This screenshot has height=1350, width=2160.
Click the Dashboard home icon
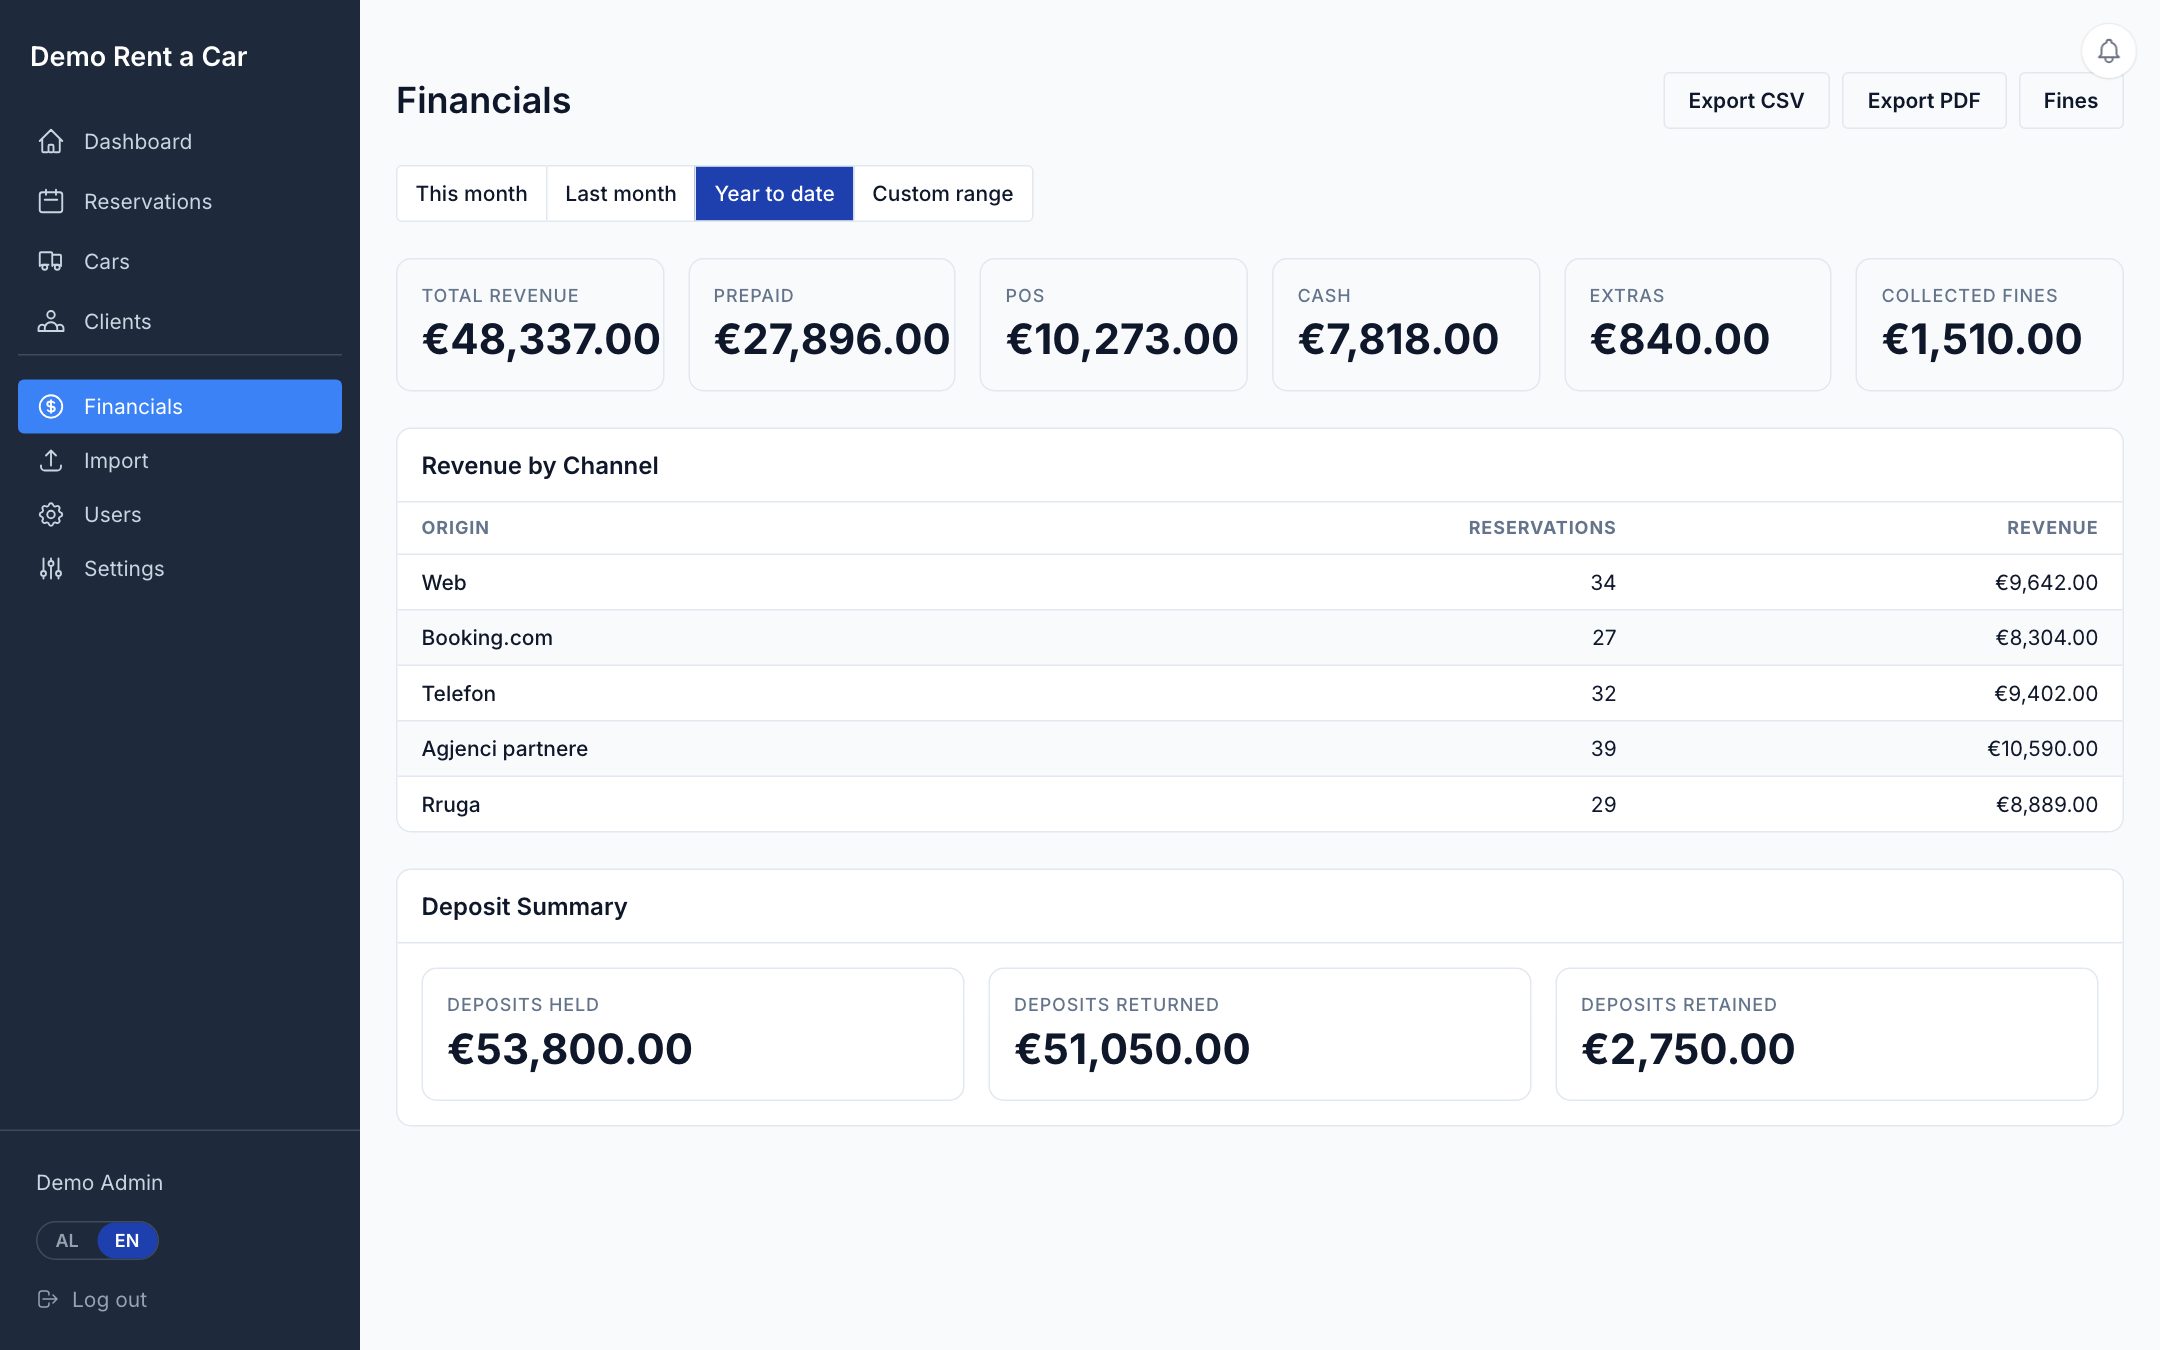(51, 142)
